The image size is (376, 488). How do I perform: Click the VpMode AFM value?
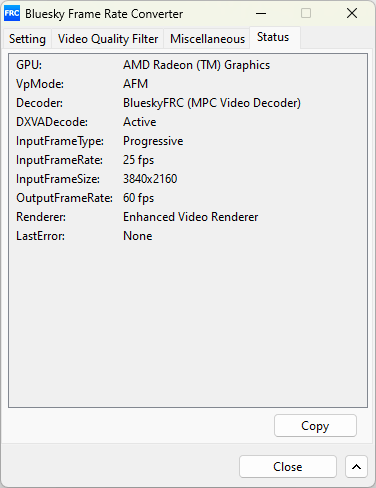pyautogui.click(x=135, y=84)
